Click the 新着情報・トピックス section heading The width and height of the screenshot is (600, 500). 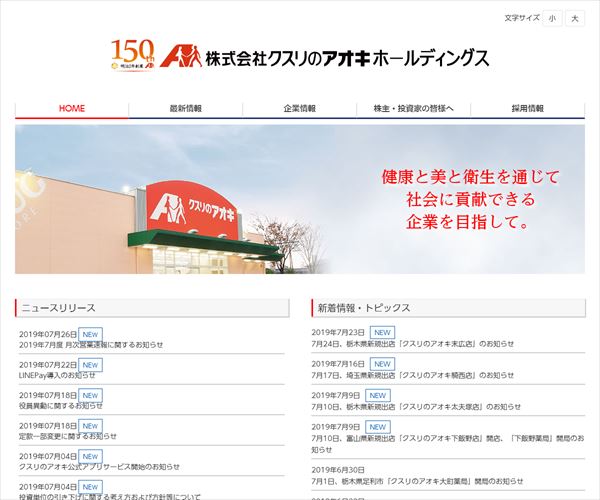[448, 308]
